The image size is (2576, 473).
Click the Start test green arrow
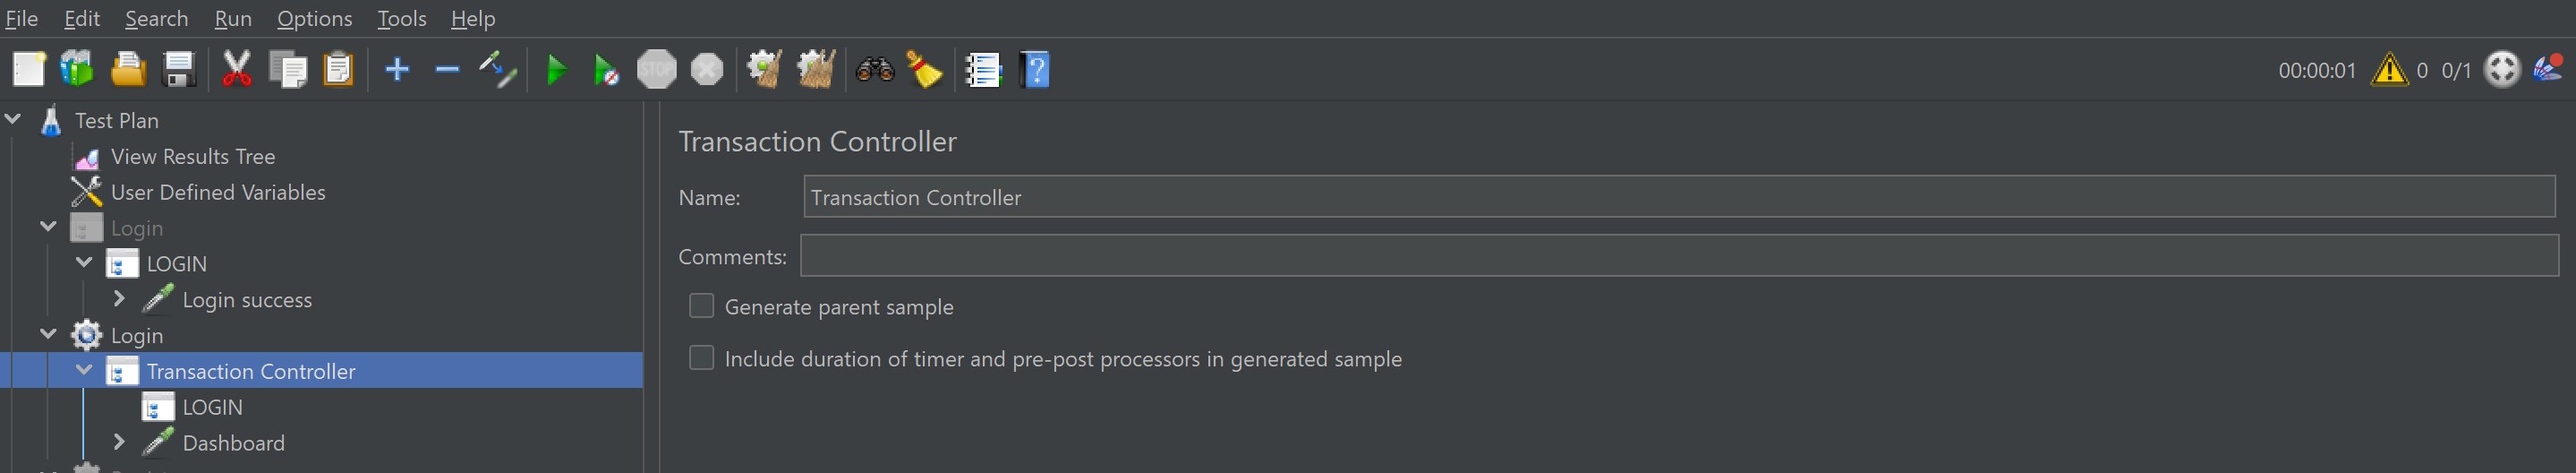tap(556, 70)
